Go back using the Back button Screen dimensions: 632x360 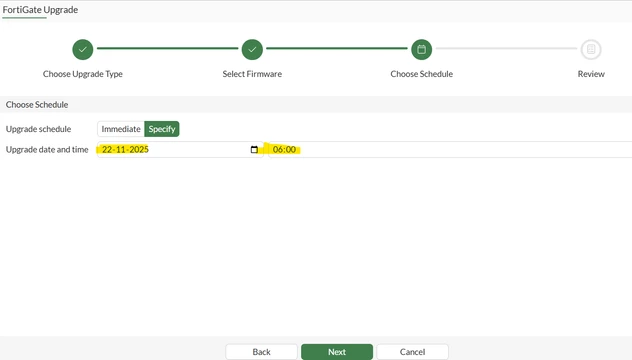(x=261, y=352)
